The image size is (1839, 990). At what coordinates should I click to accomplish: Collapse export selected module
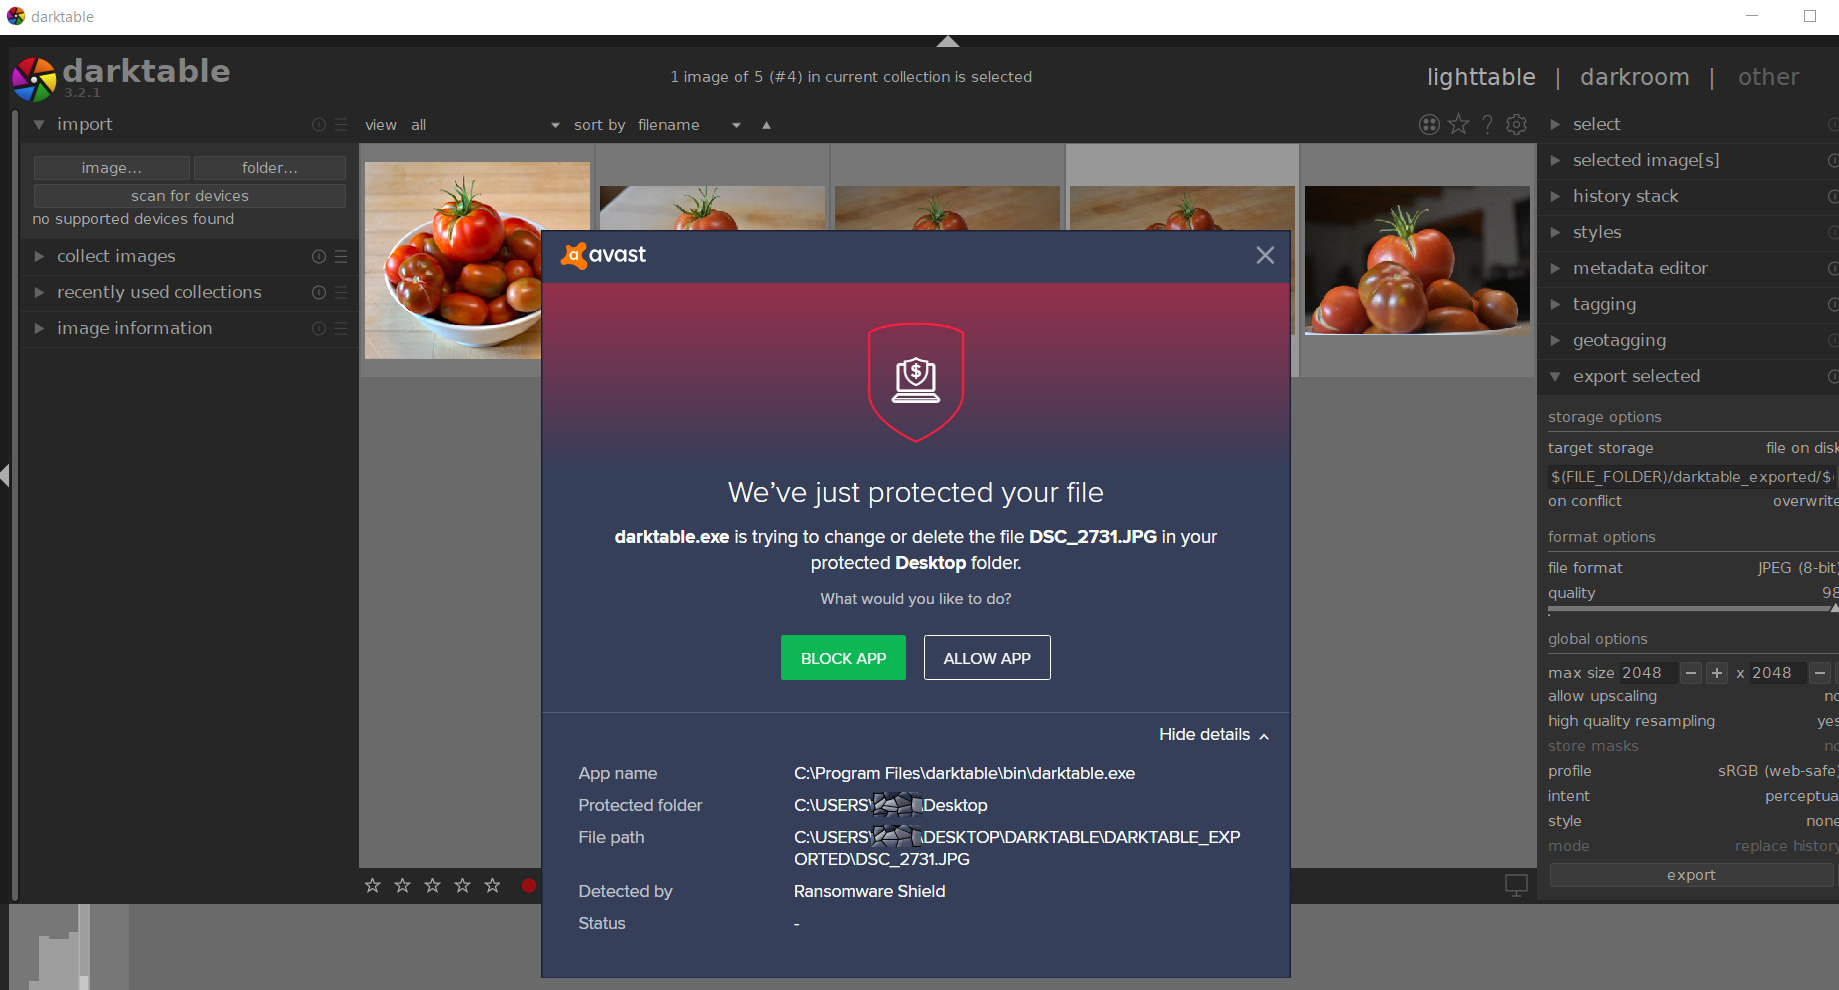tap(1555, 377)
